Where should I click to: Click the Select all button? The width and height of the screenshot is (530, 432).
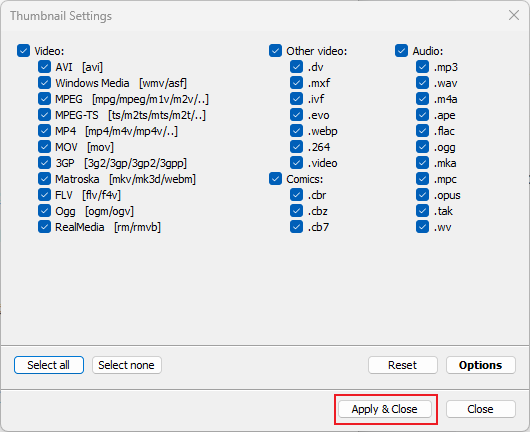pos(49,365)
